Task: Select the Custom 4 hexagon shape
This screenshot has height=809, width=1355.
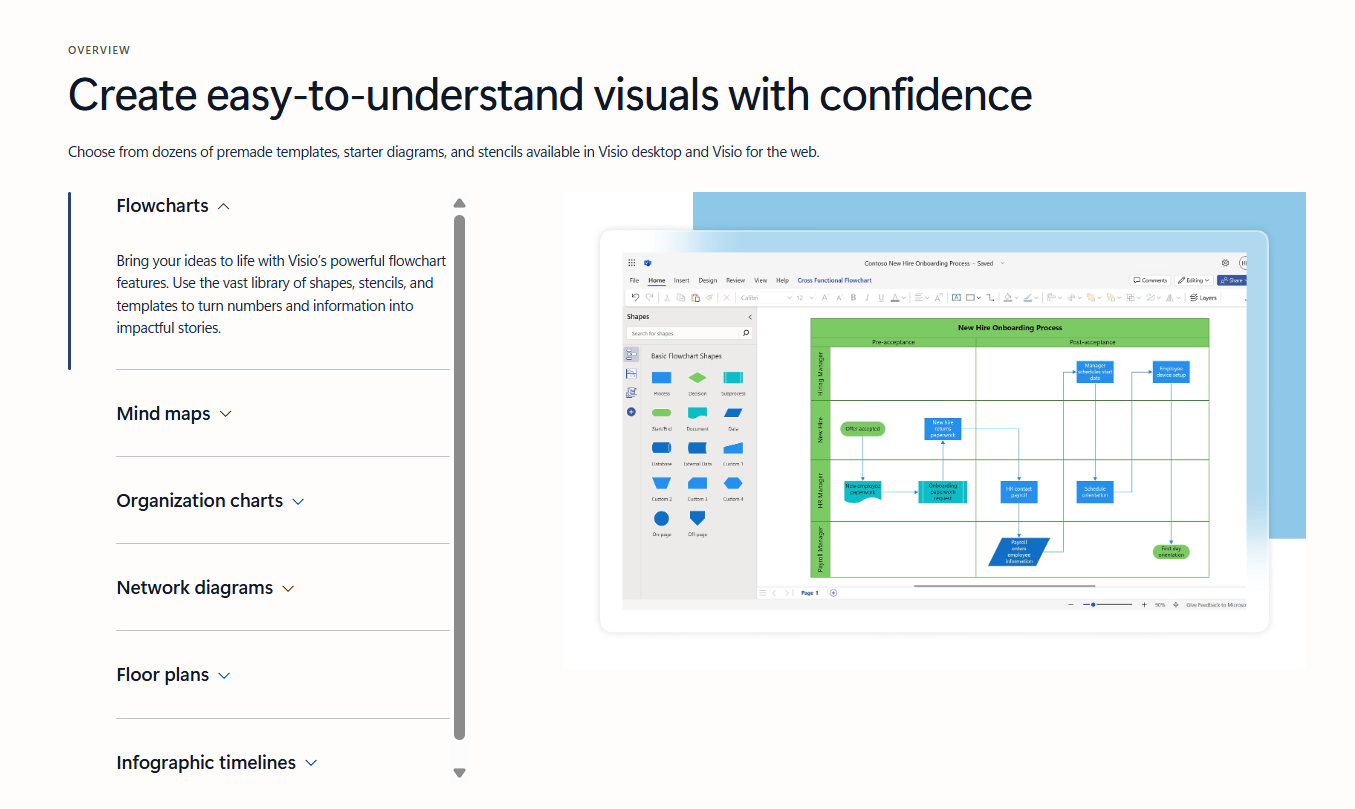Action: 733,483
